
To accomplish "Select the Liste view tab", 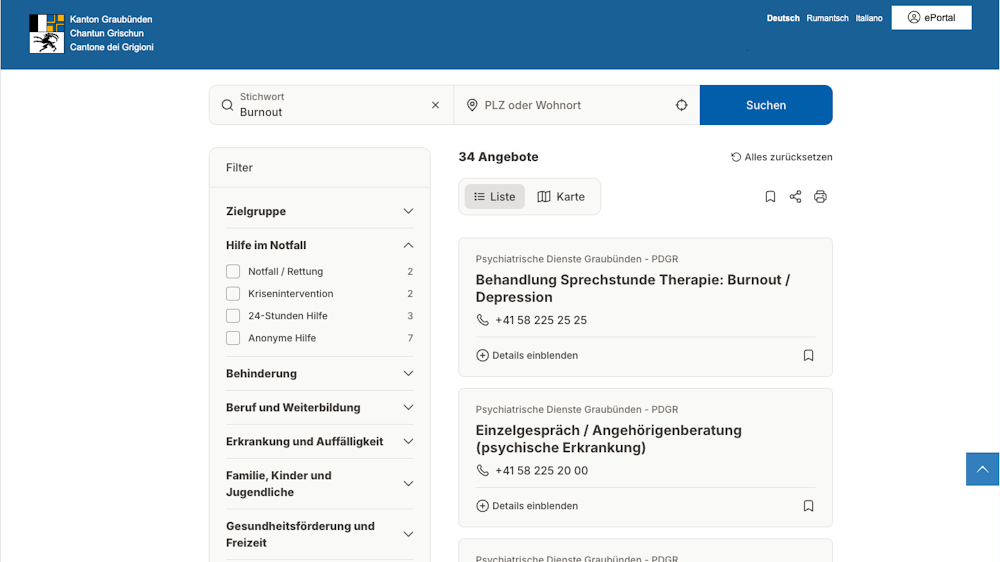I will (x=494, y=196).
